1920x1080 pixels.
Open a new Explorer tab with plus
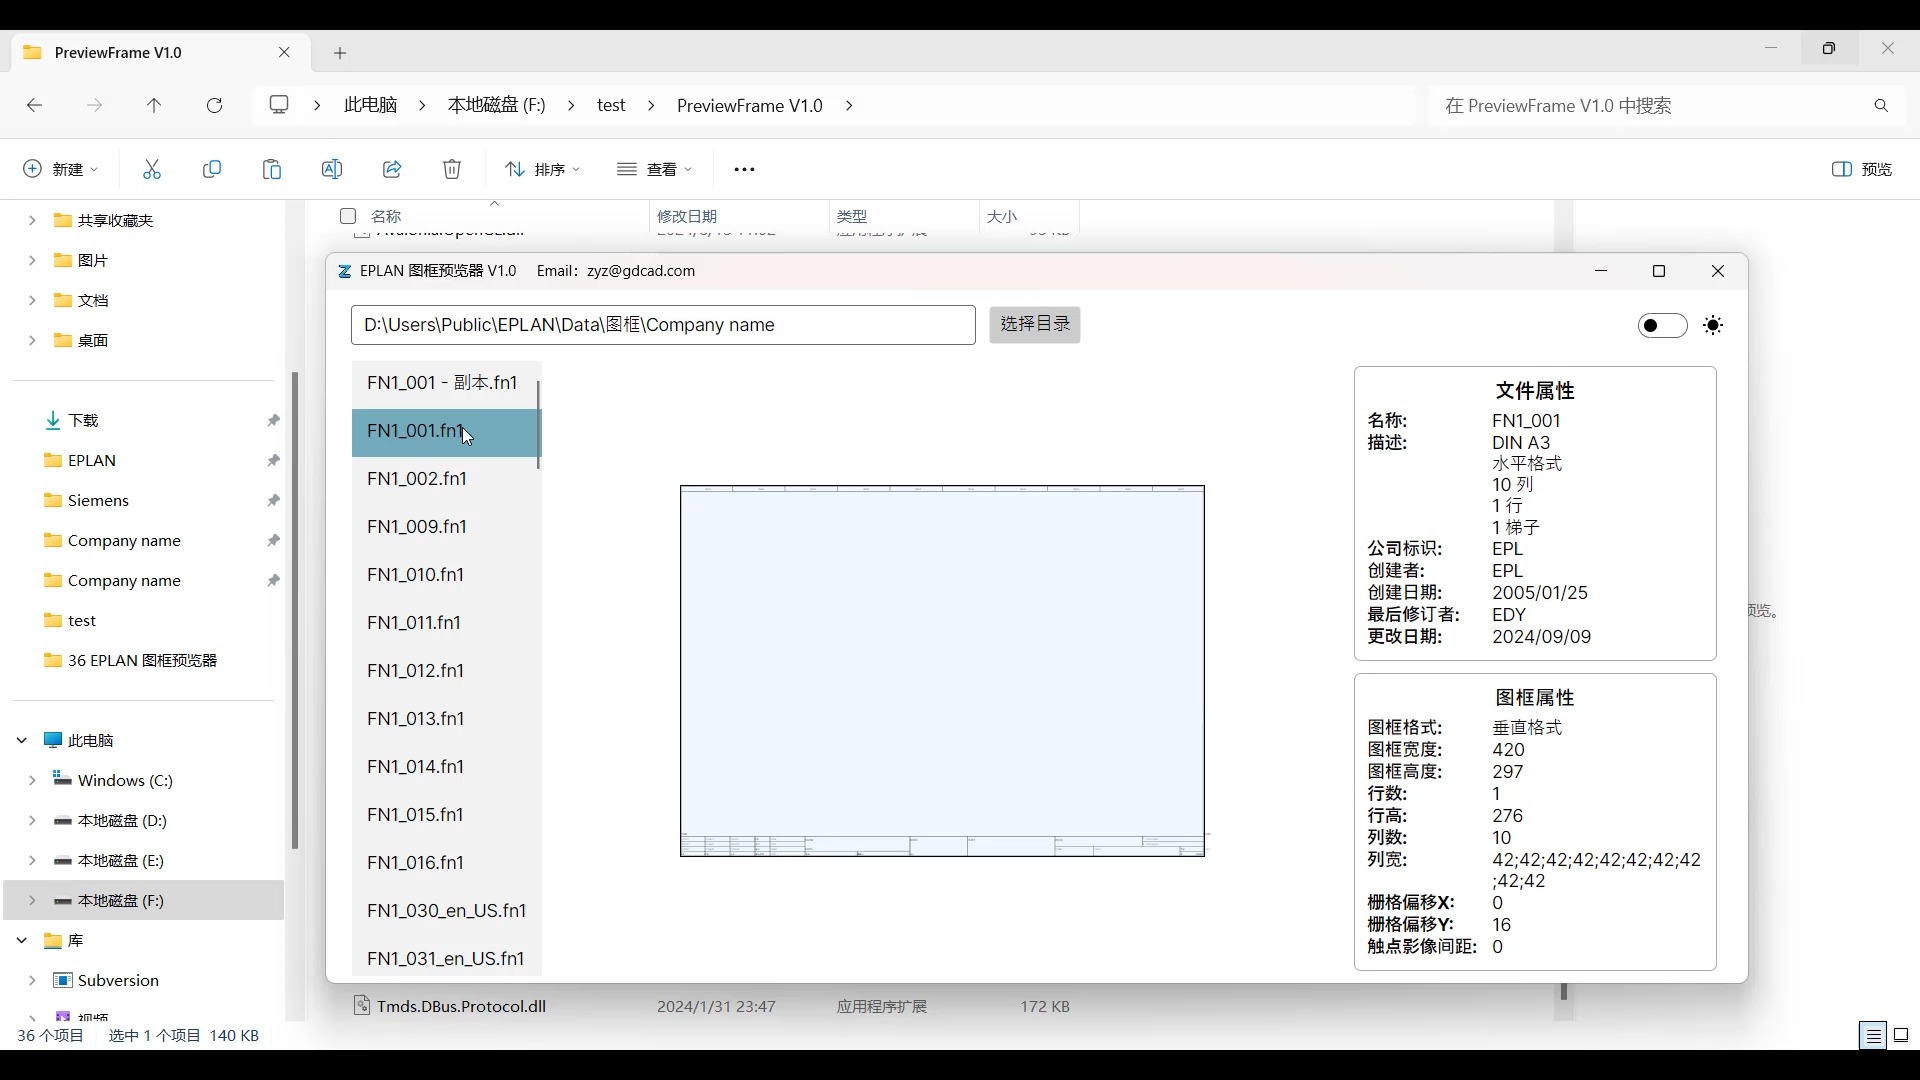pyautogui.click(x=340, y=53)
